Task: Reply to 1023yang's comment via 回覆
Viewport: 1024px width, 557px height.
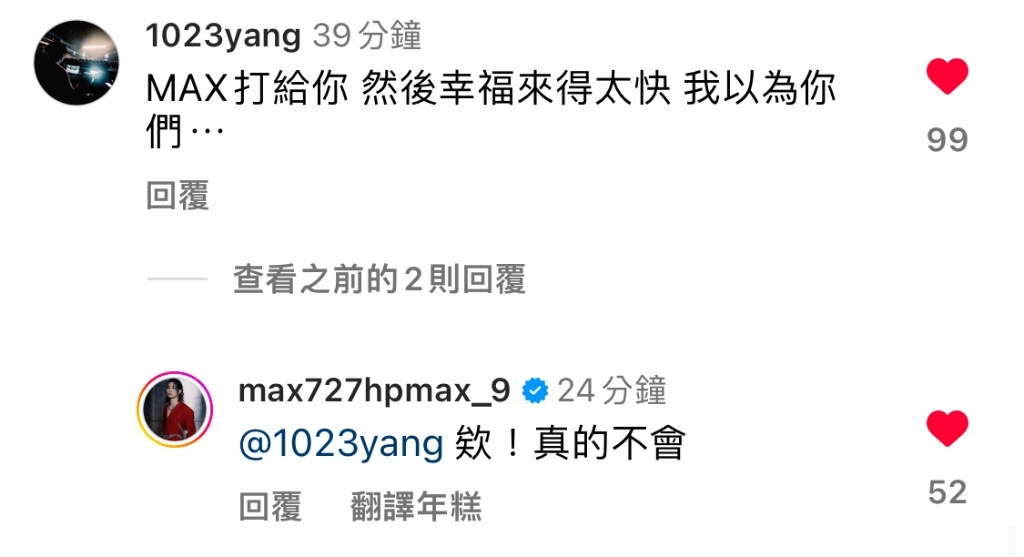Action: [x=178, y=195]
